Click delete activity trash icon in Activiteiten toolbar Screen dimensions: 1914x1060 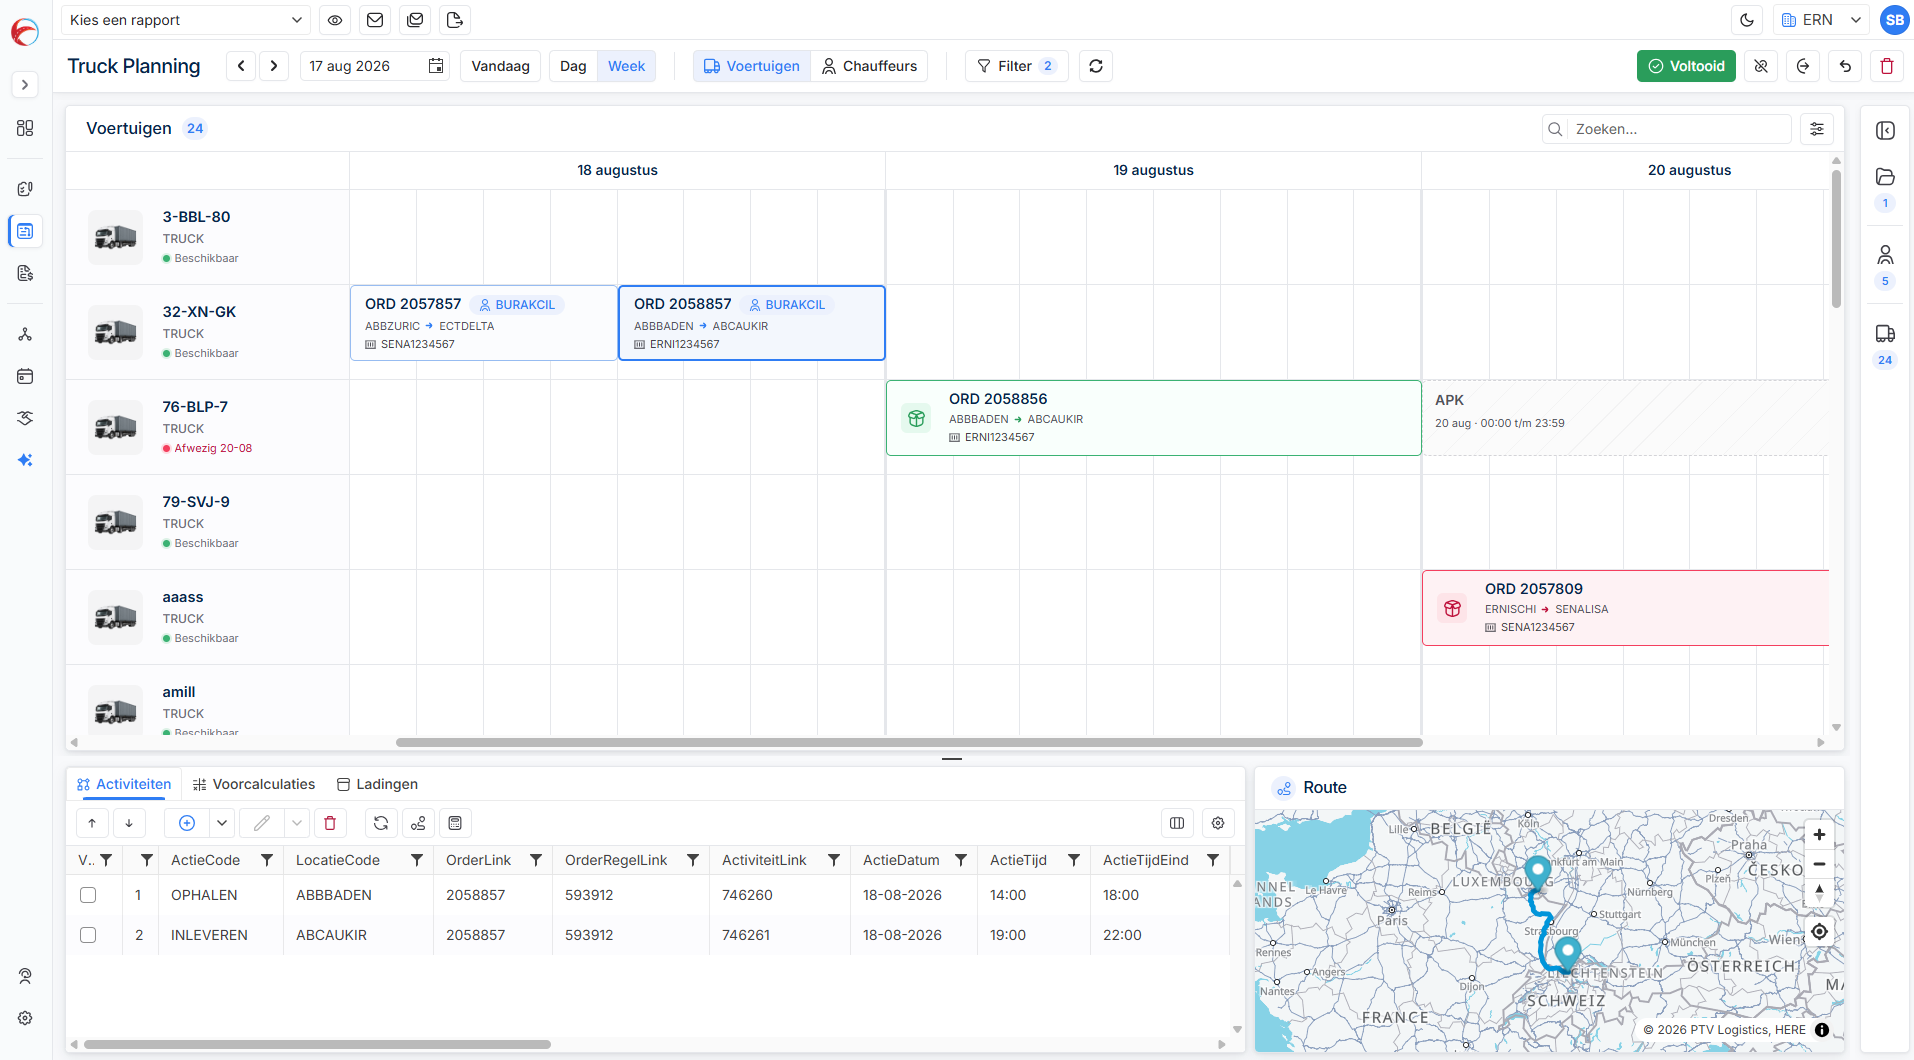[330, 823]
